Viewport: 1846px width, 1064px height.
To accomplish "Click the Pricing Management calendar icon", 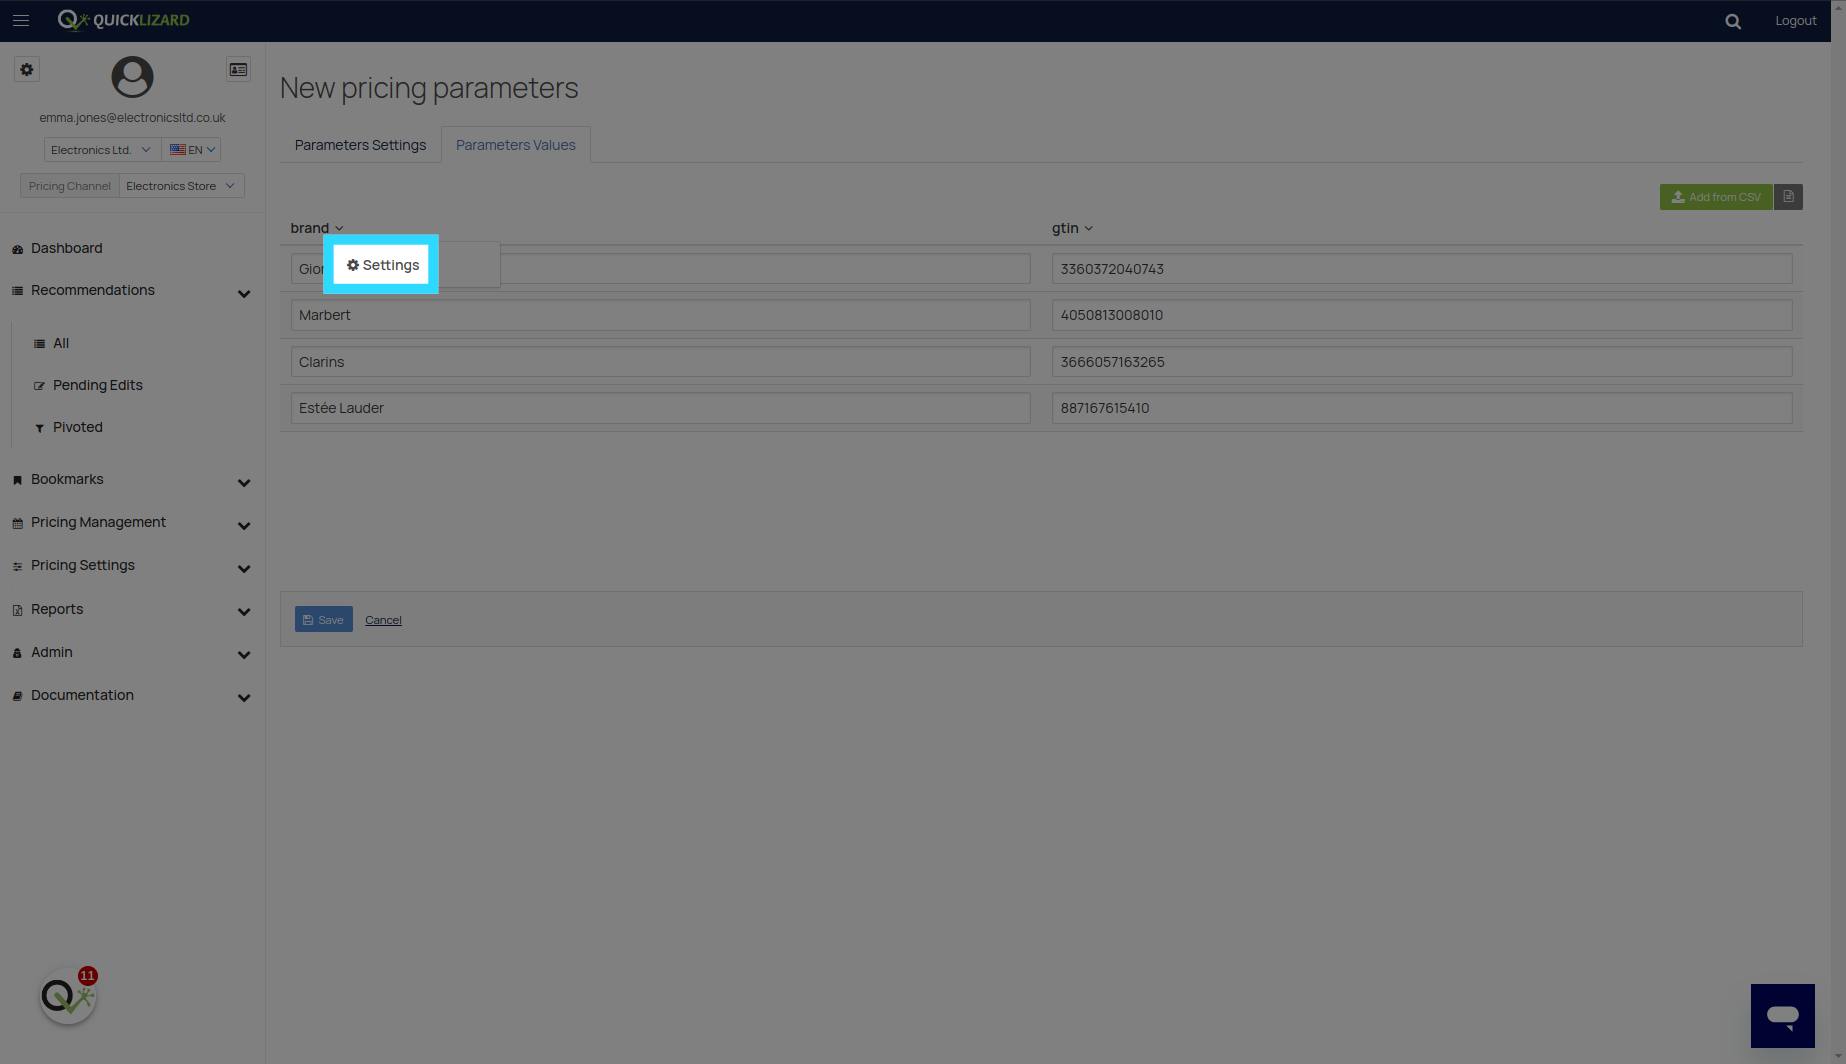I will coord(17,523).
